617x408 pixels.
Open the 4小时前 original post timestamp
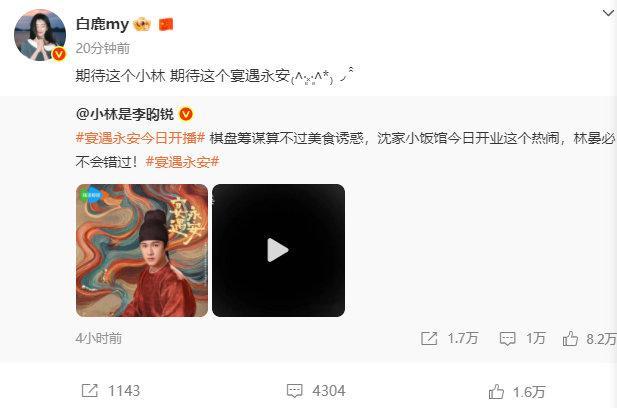point(99,338)
